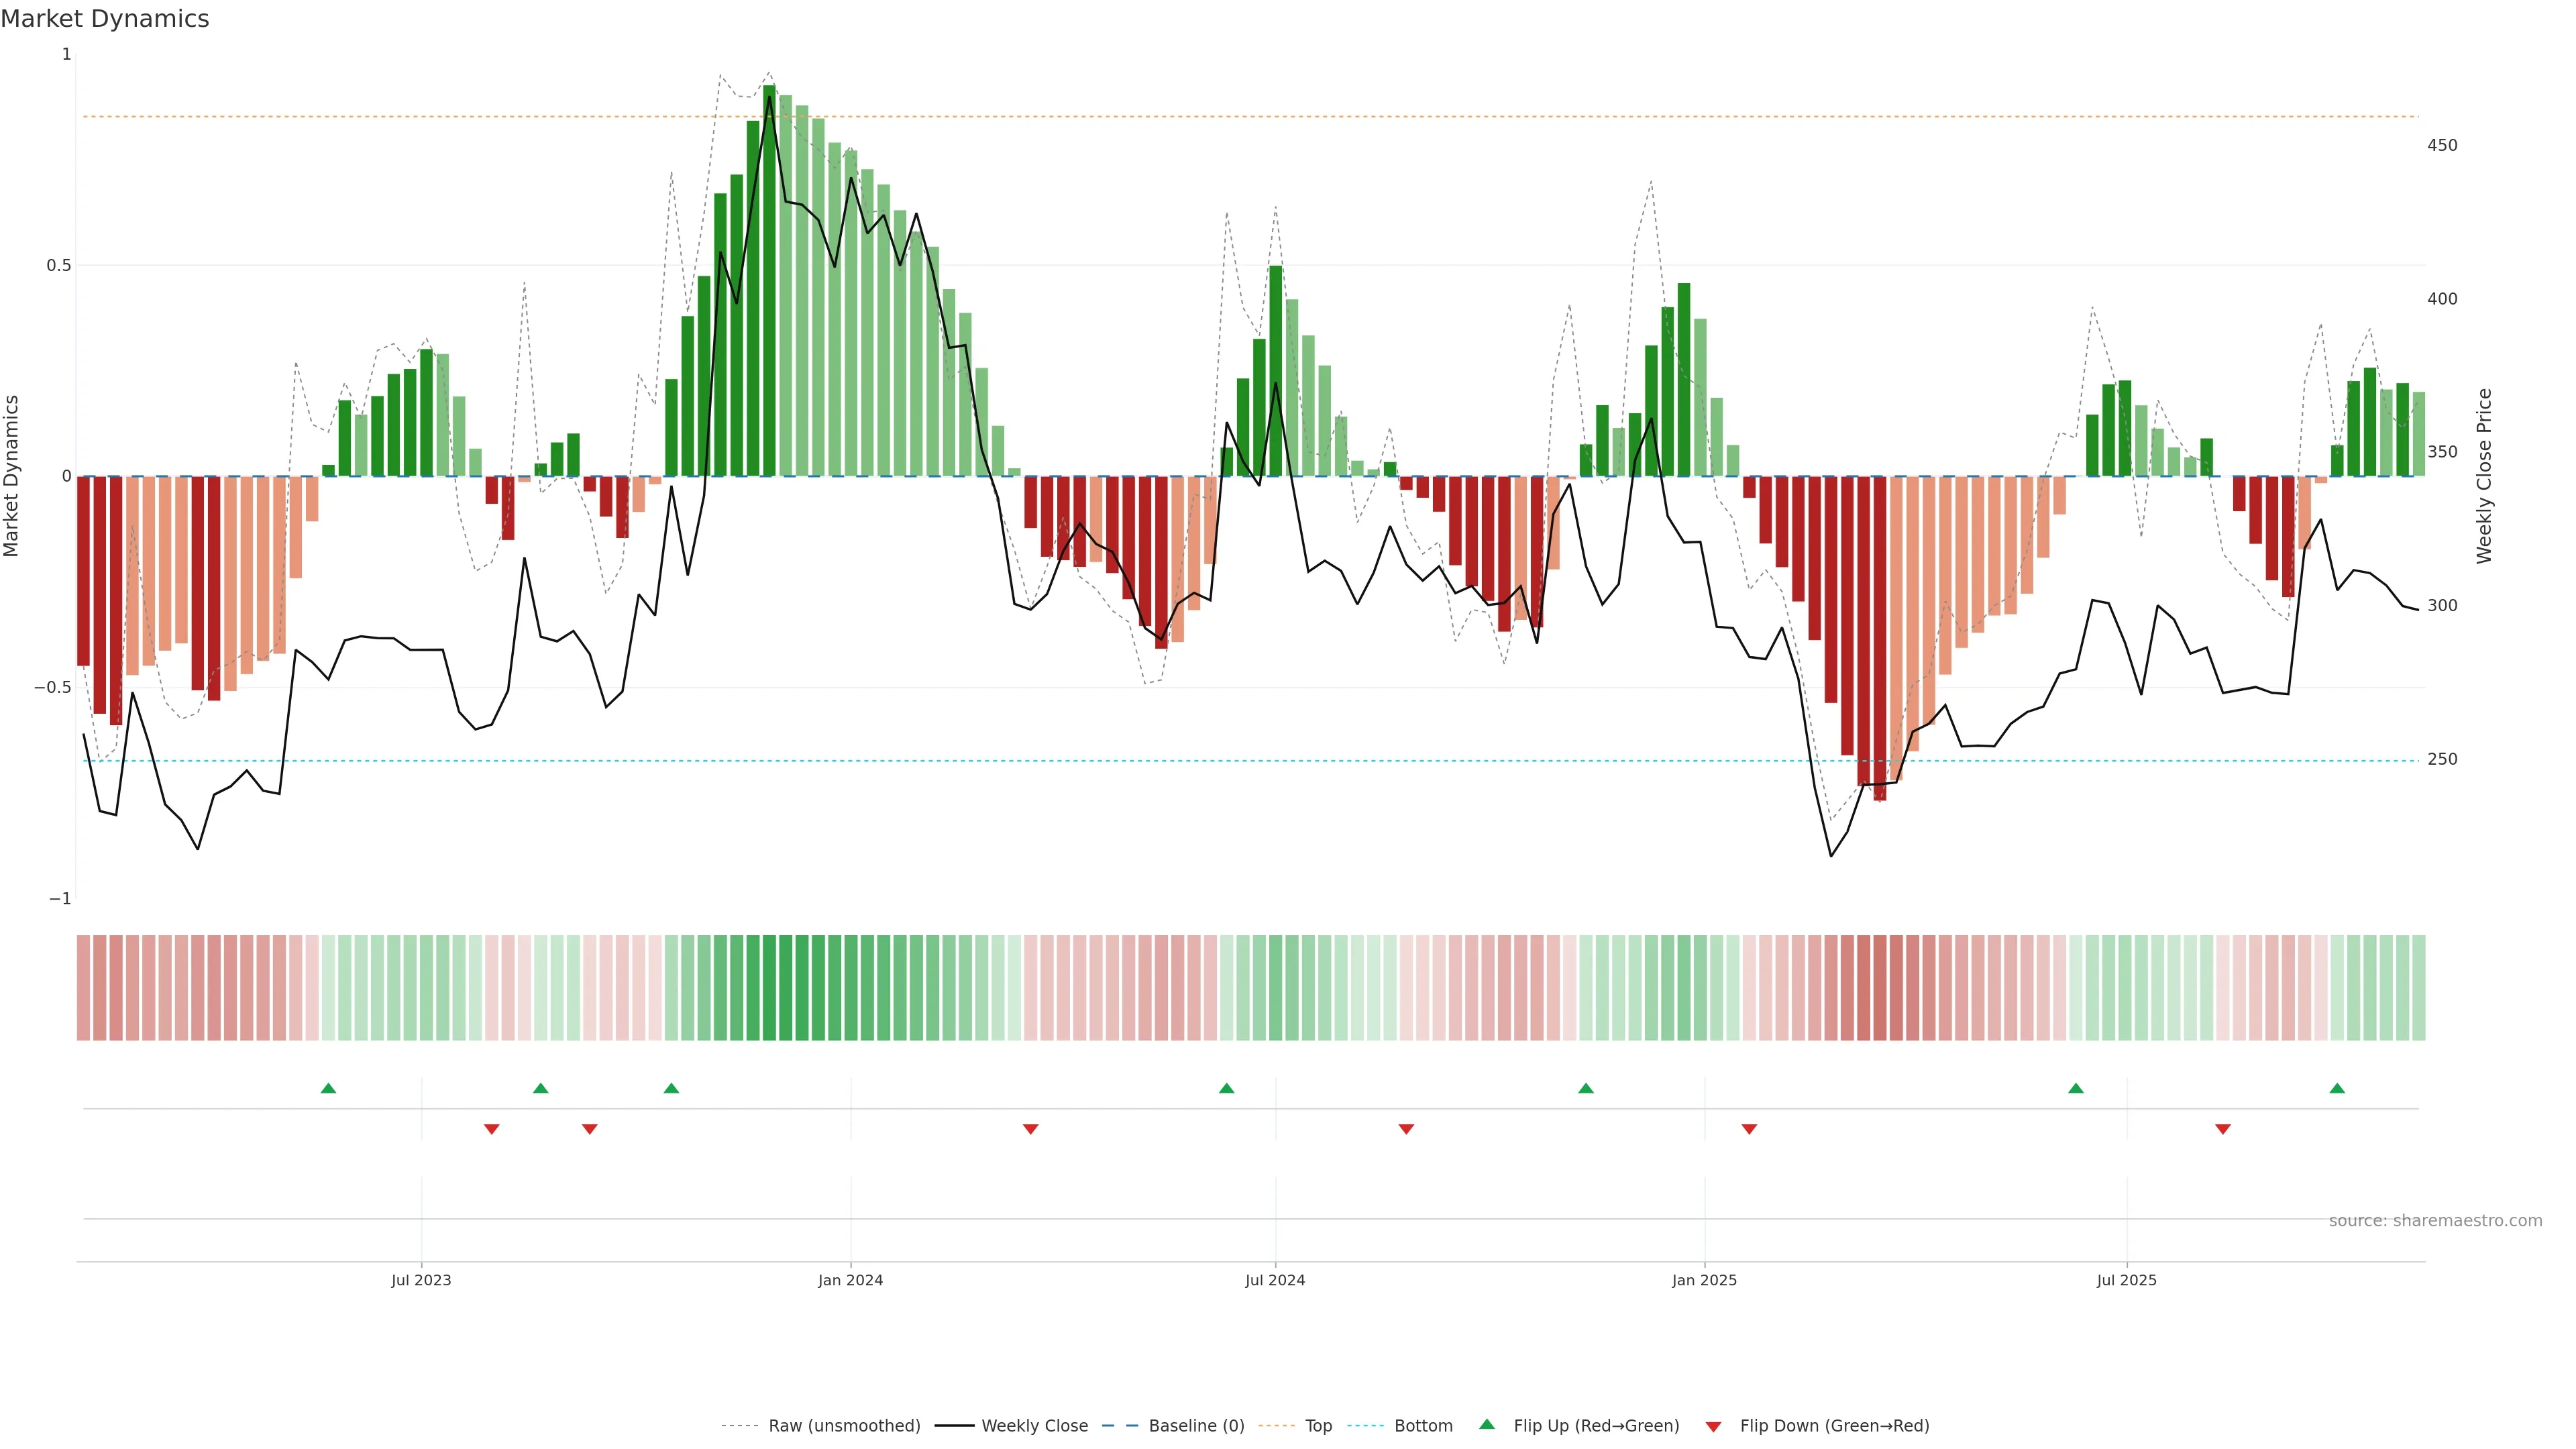This screenshot has height=1449, width=2576.
Task: Click the last red flip-down triangle marker
Action: (2223, 1129)
